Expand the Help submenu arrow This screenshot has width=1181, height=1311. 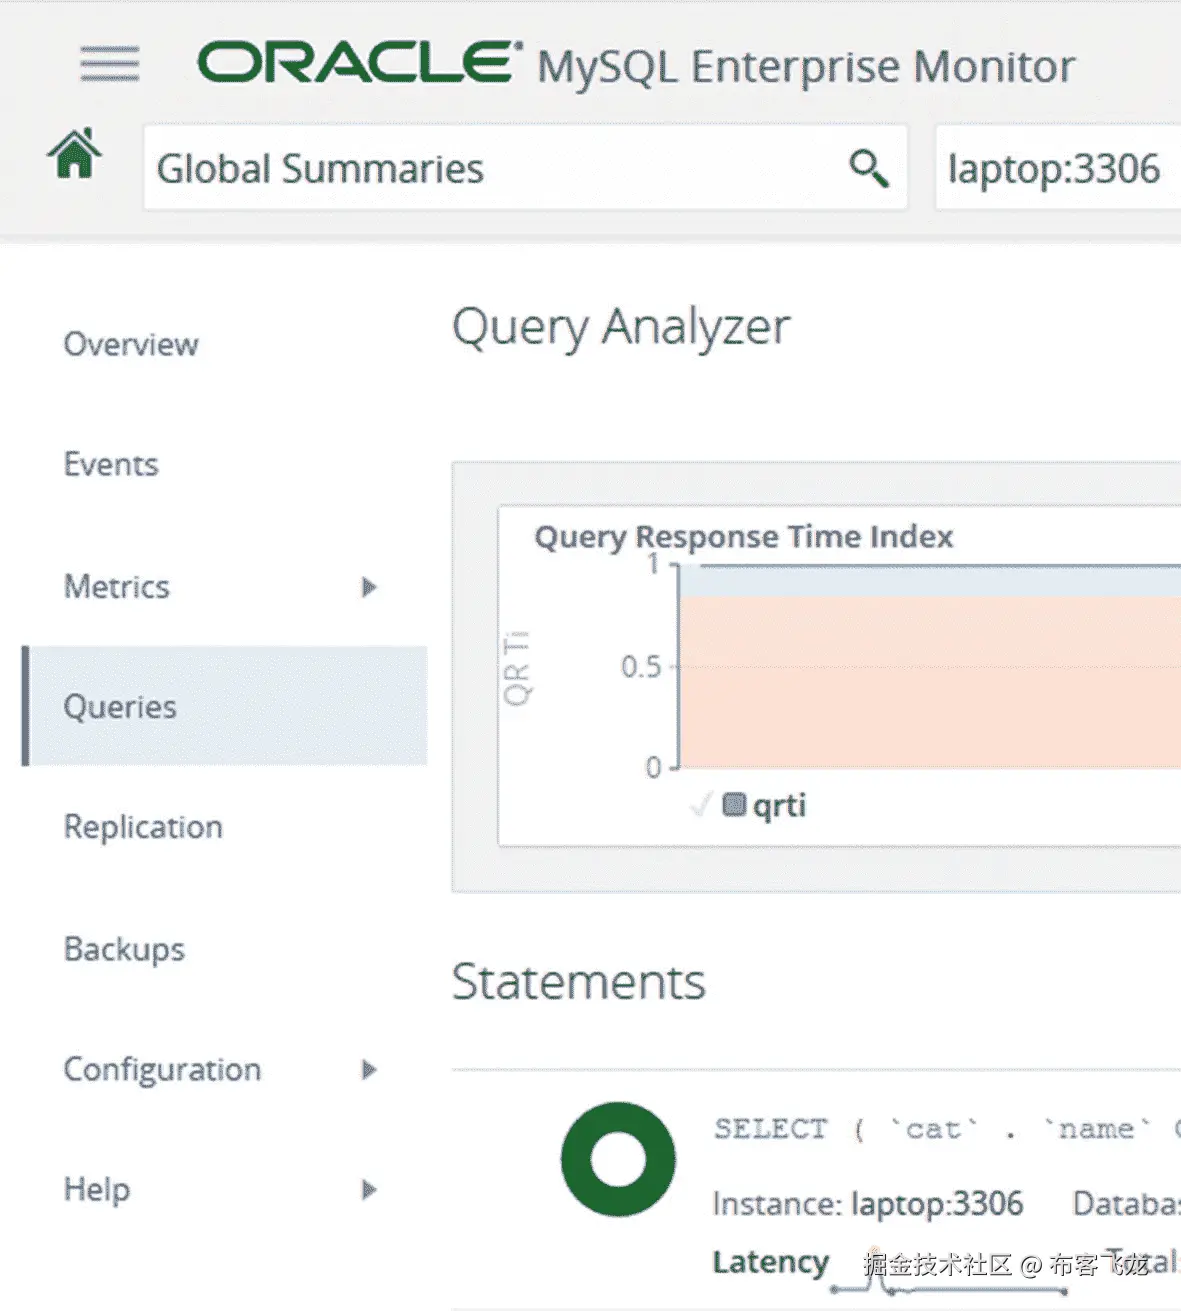[369, 1190]
